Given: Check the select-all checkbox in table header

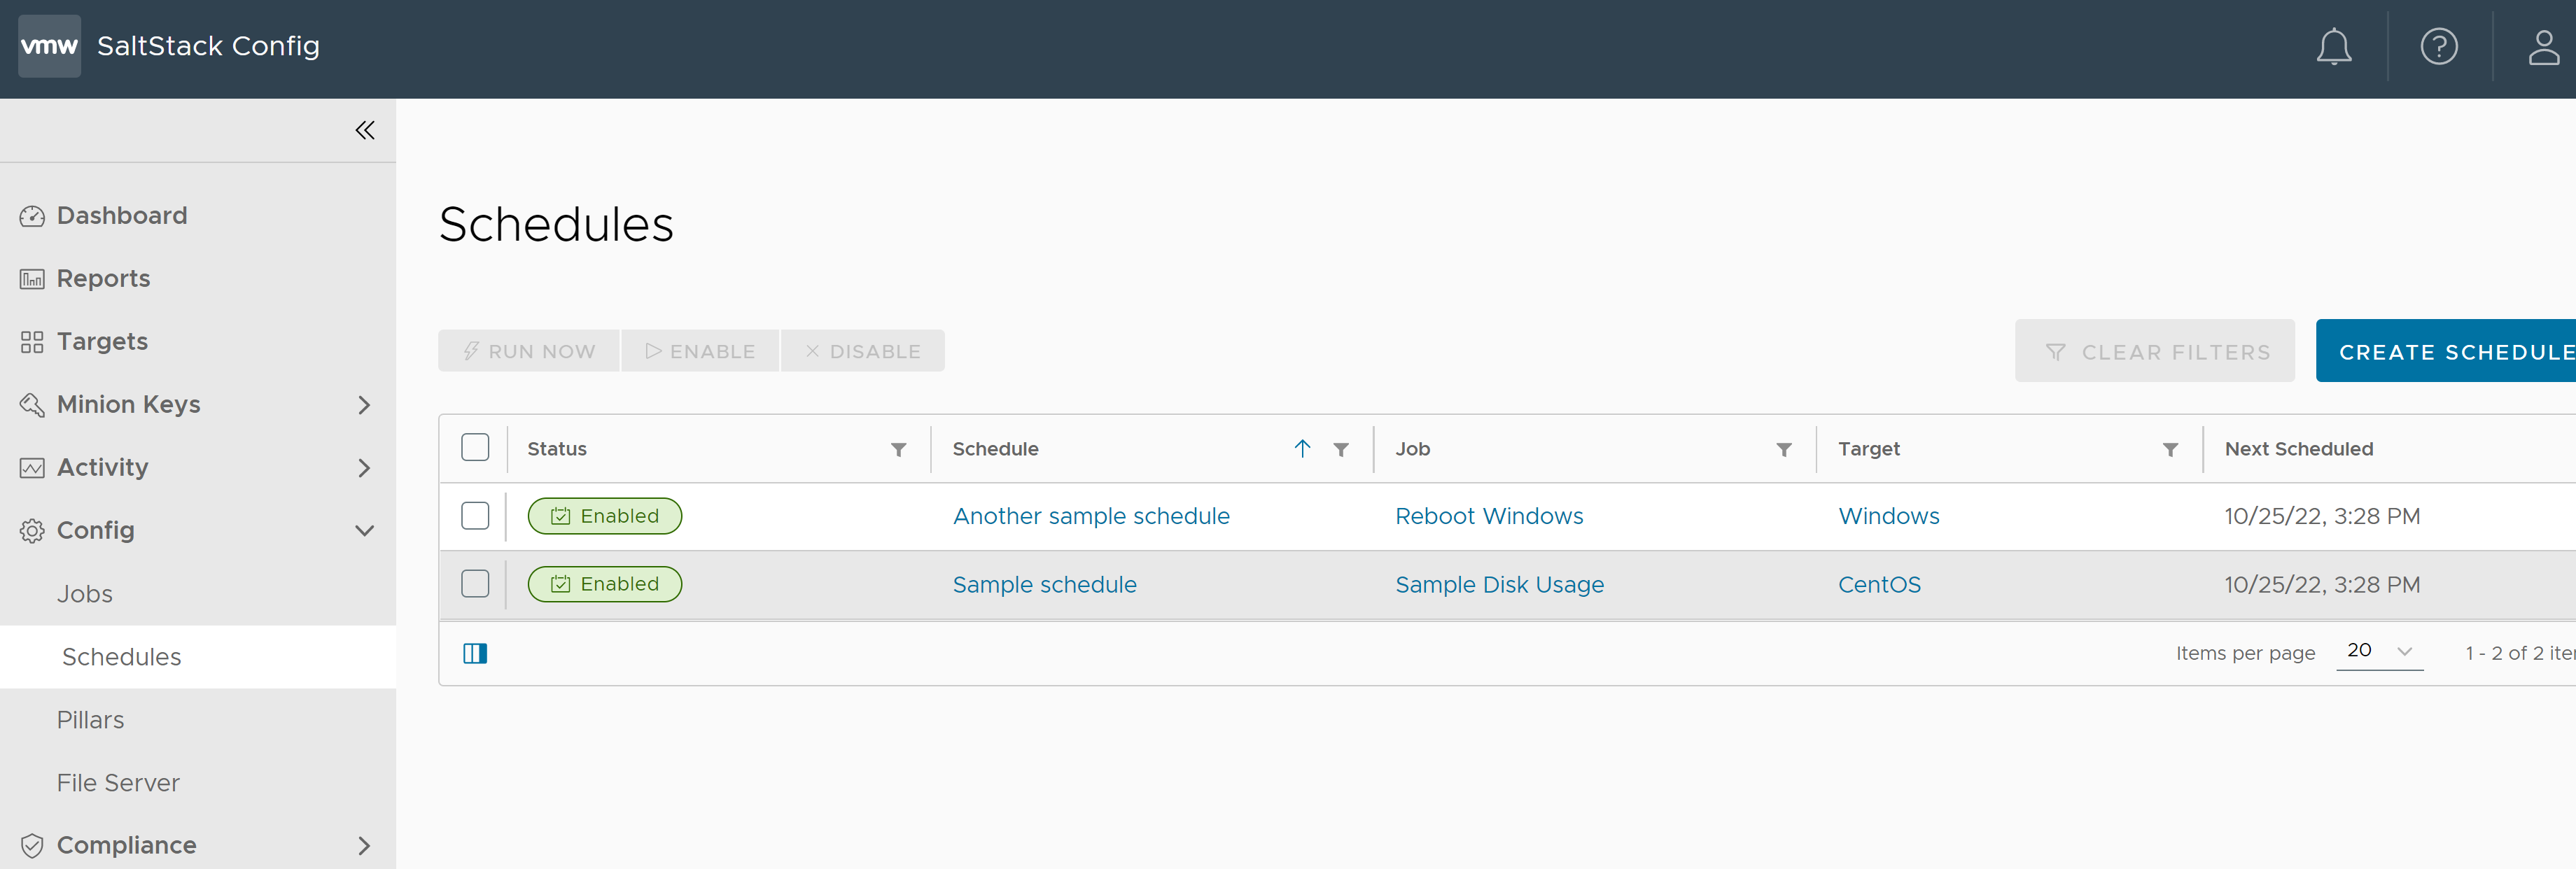Looking at the screenshot, I should pos(475,447).
